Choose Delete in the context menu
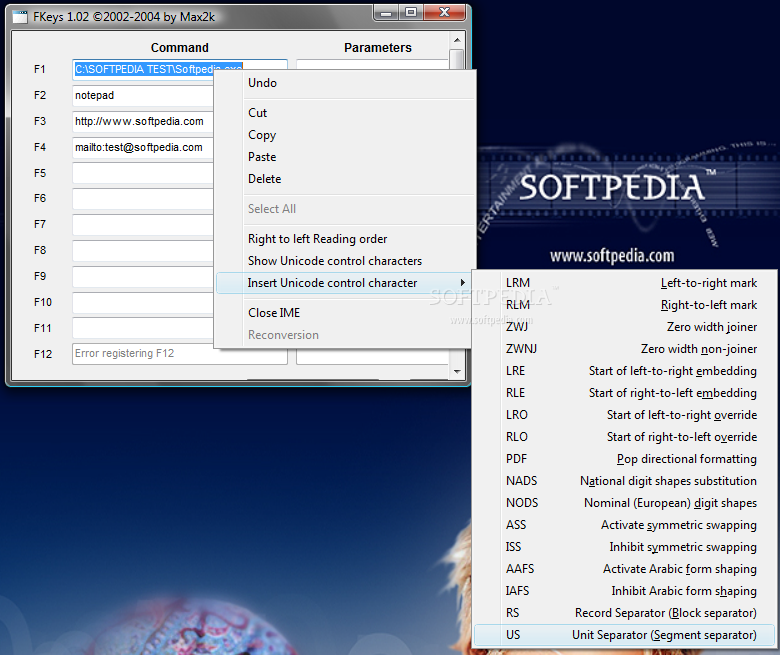The image size is (780, 655). click(344, 179)
